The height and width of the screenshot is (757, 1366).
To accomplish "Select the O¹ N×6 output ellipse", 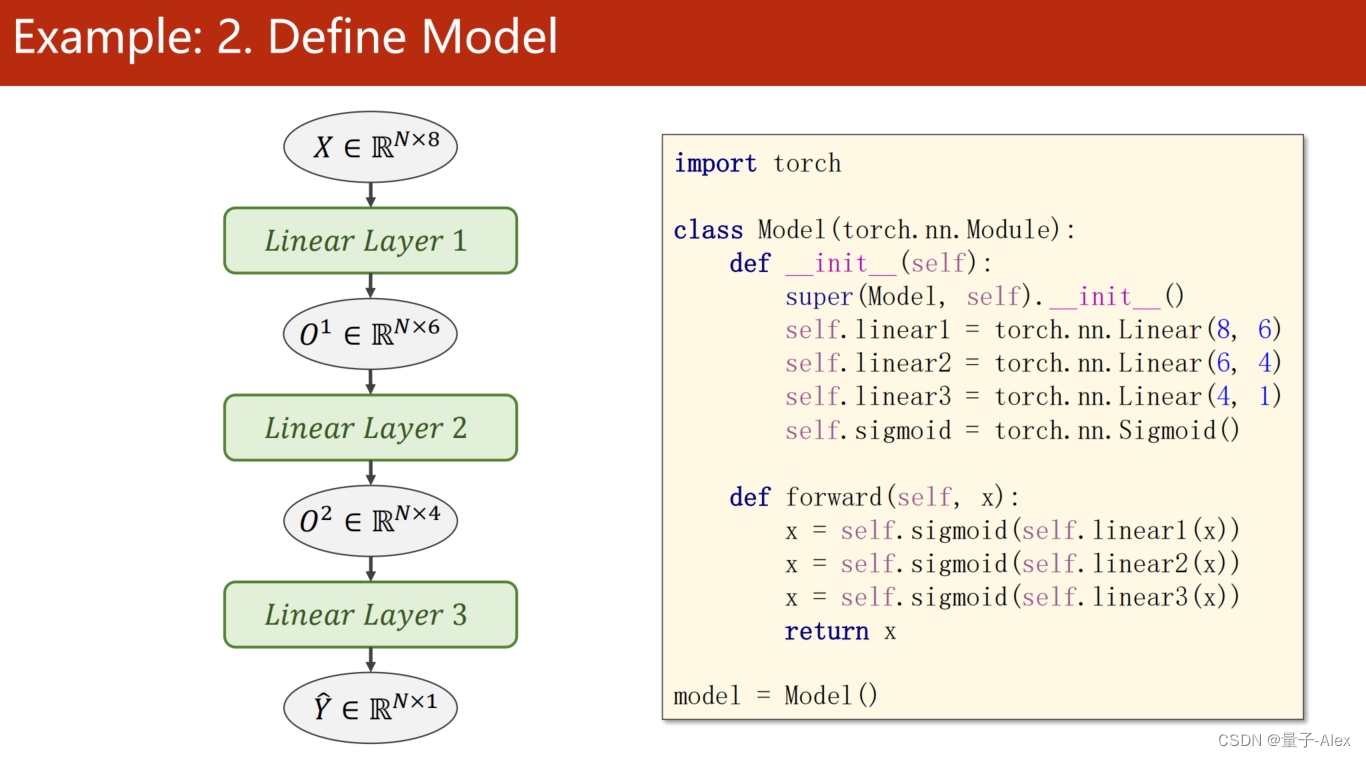I will [x=371, y=334].
